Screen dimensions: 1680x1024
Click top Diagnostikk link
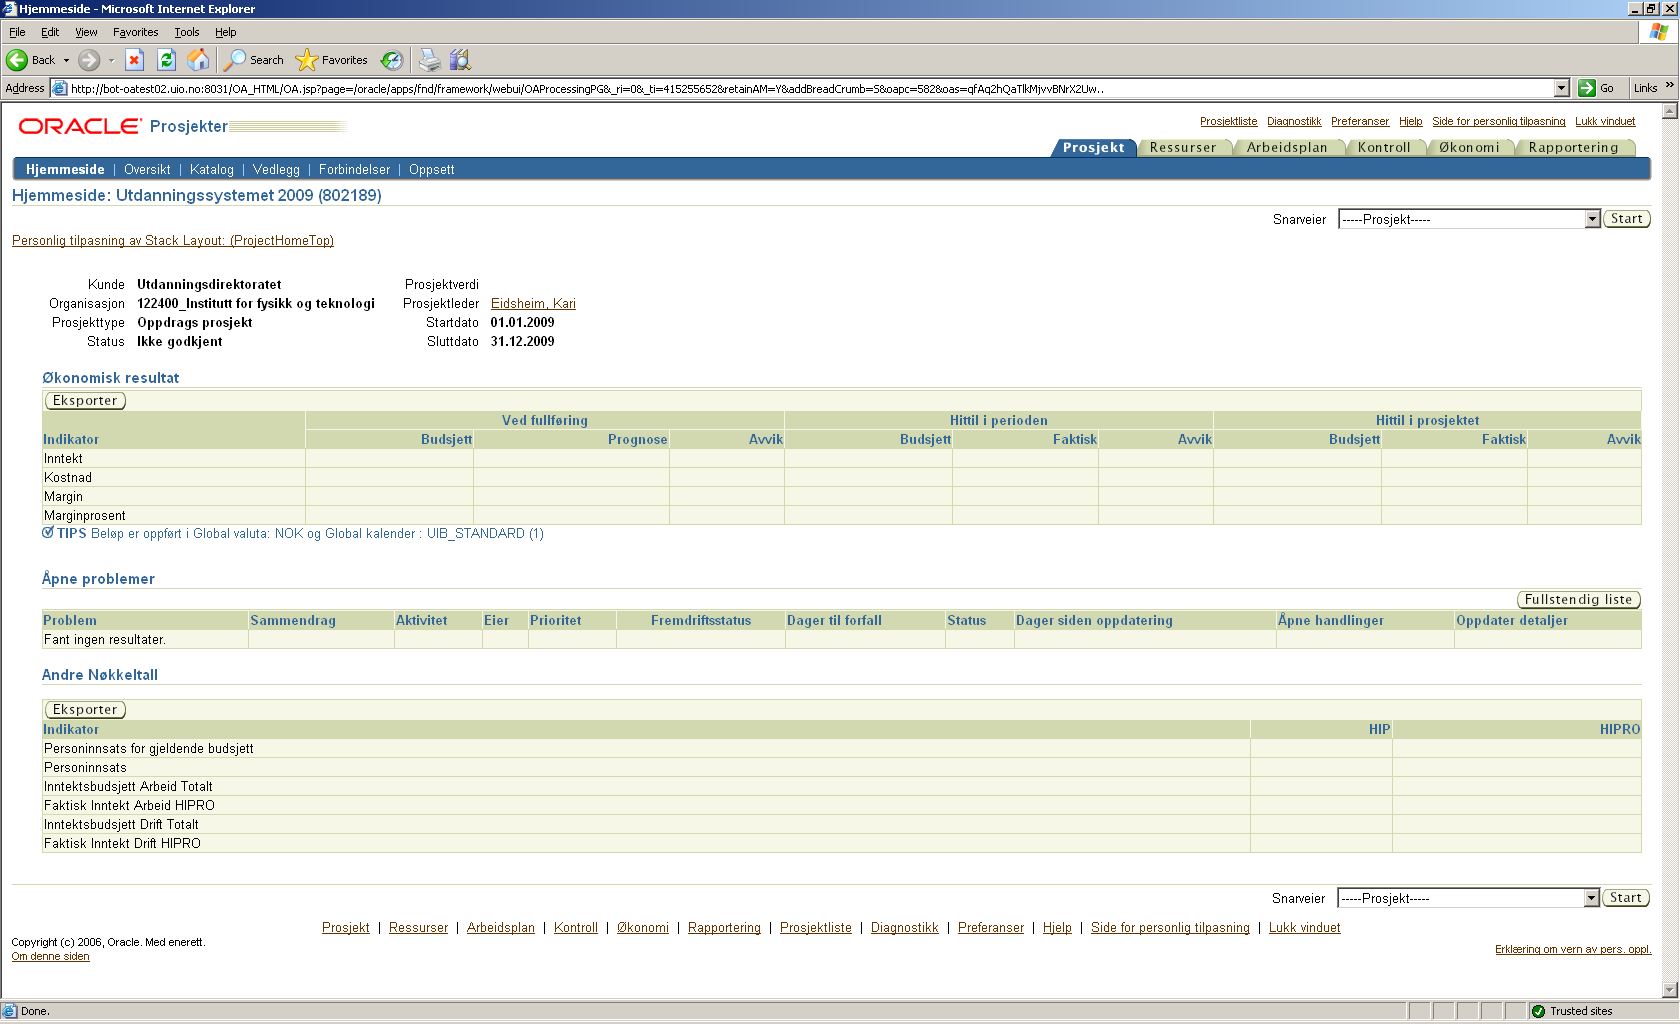[x=1294, y=121]
